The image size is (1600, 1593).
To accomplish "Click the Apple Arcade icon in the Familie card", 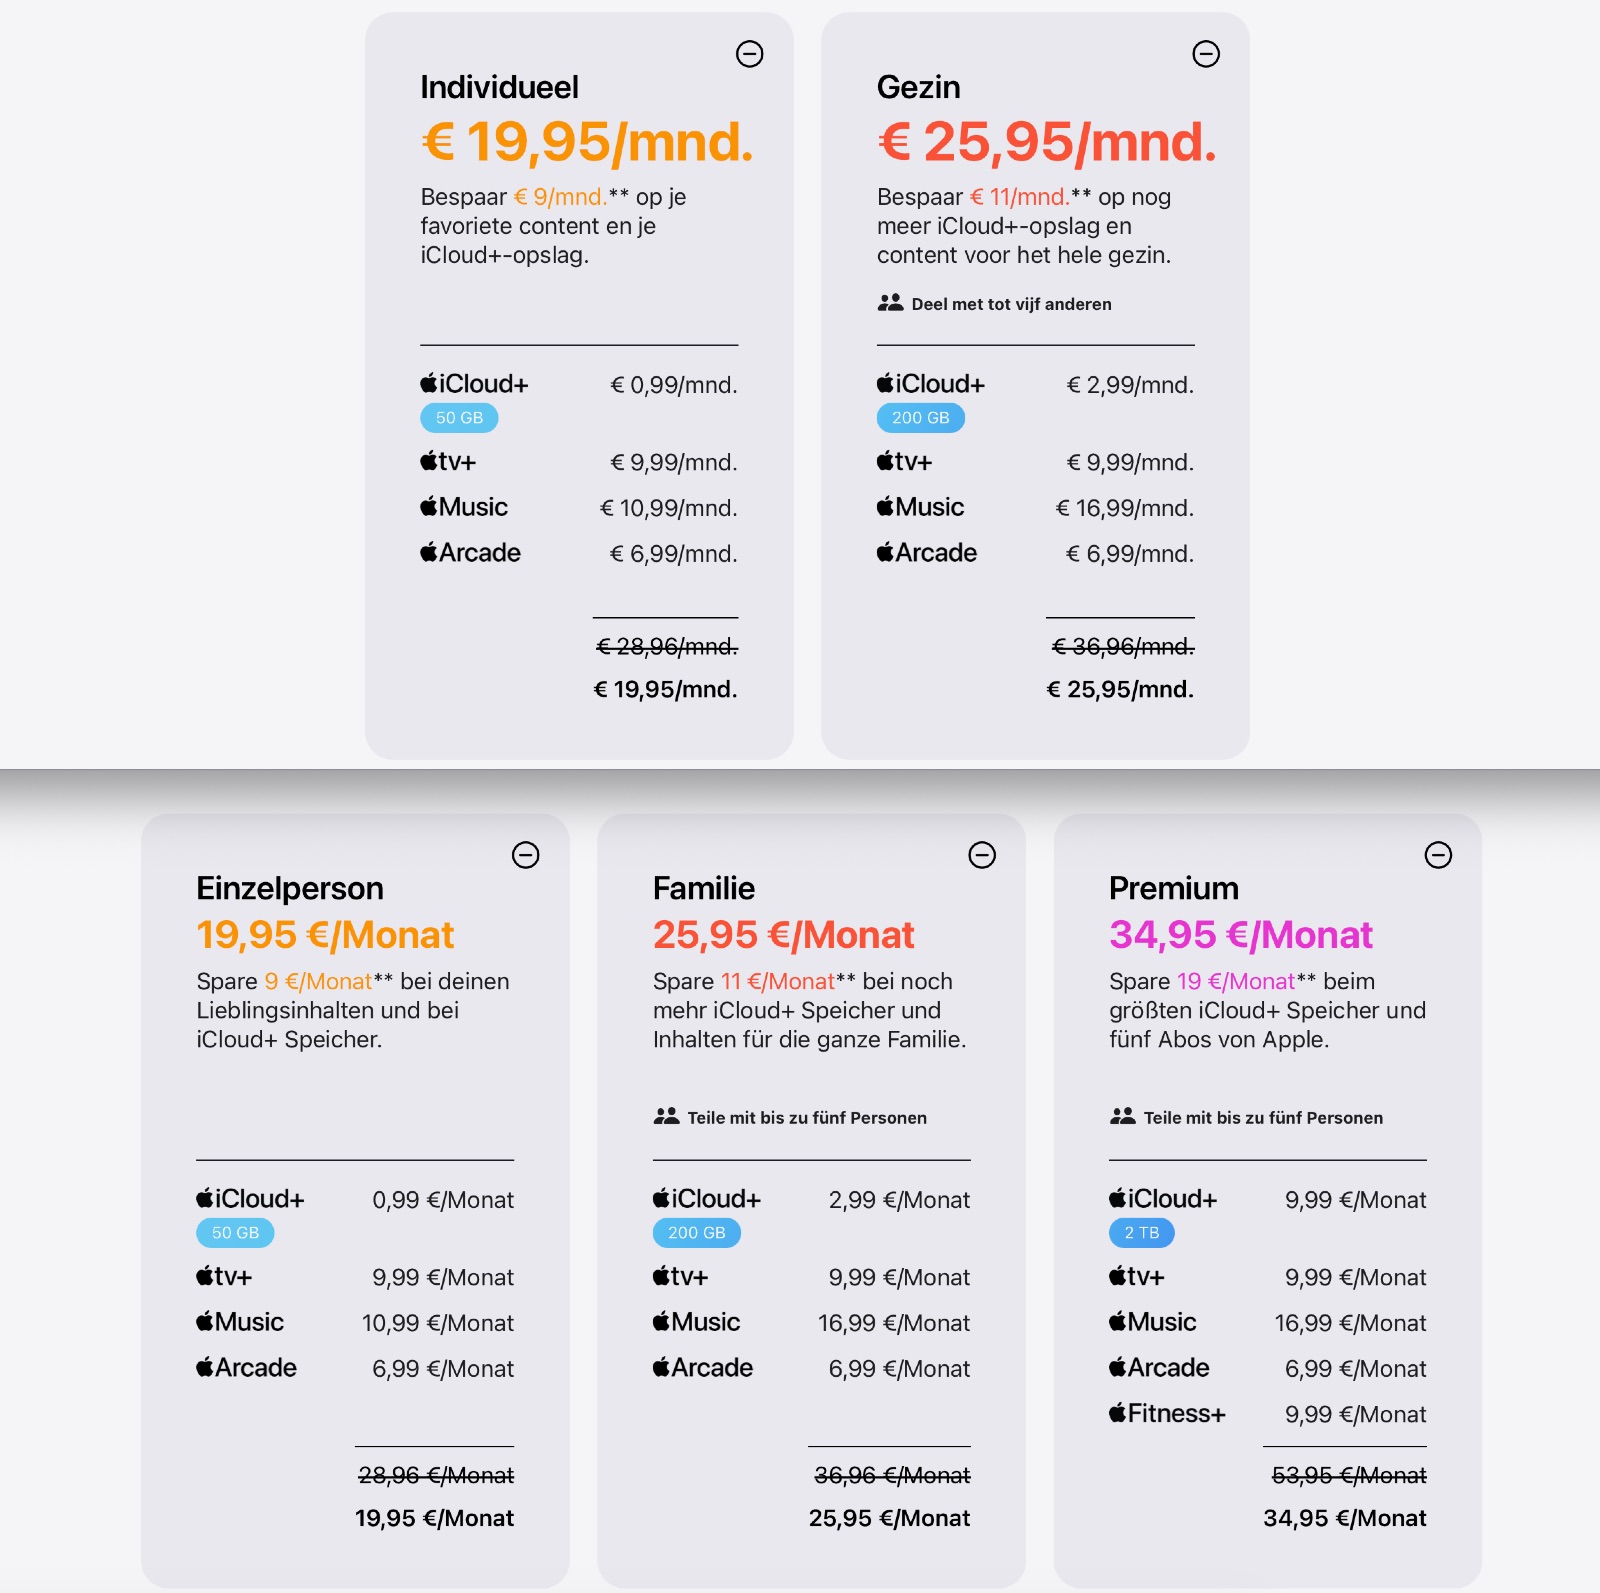I will 662,1368.
